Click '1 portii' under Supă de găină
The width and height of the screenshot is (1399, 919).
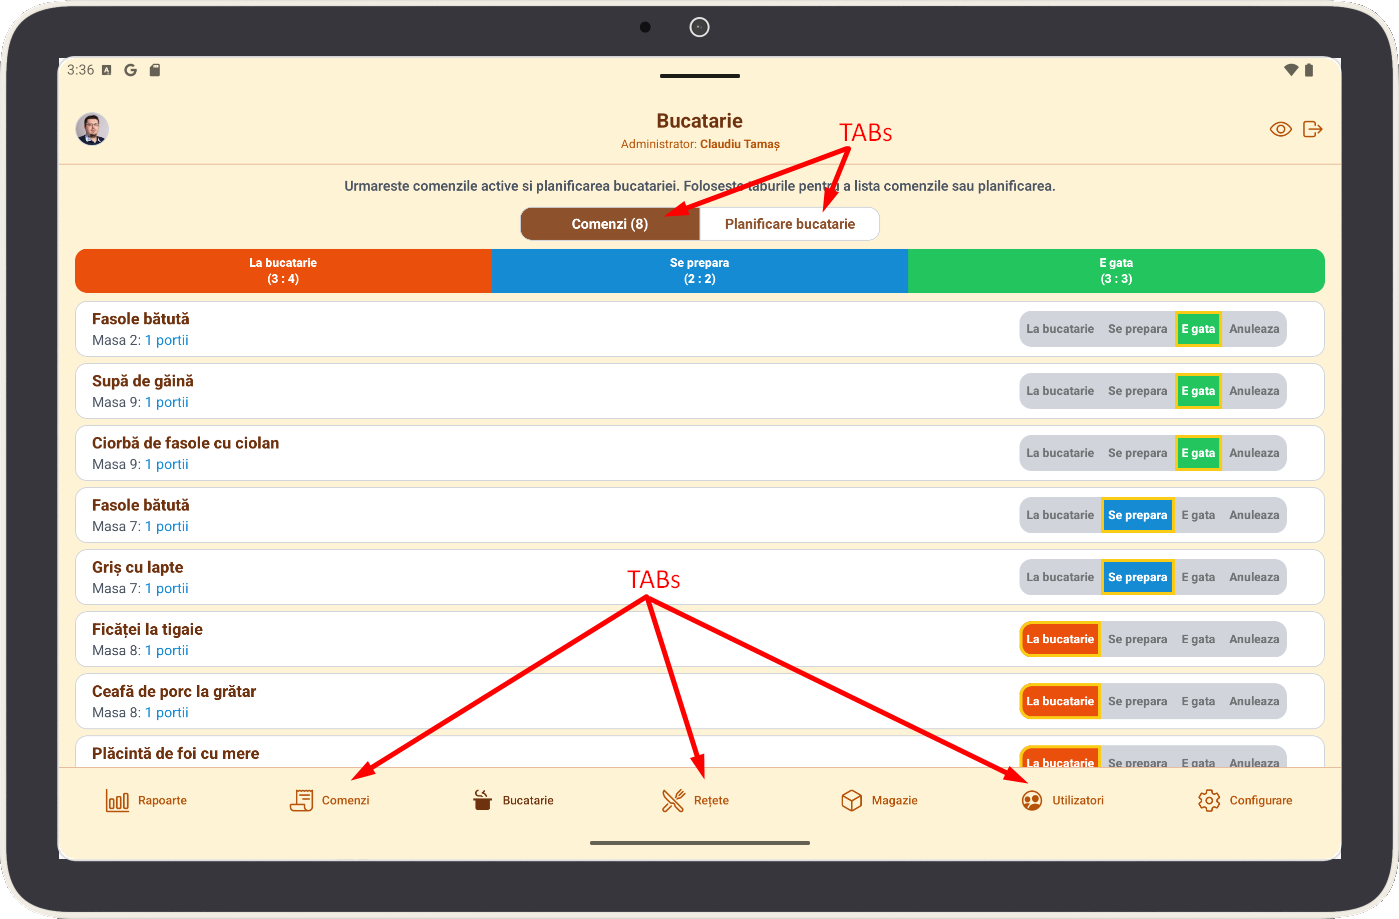tap(166, 402)
